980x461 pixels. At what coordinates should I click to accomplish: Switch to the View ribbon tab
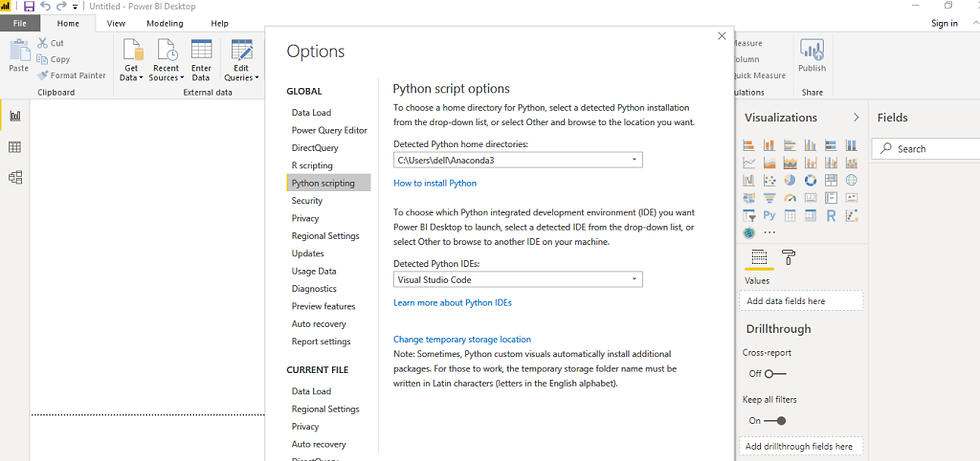pyautogui.click(x=116, y=23)
